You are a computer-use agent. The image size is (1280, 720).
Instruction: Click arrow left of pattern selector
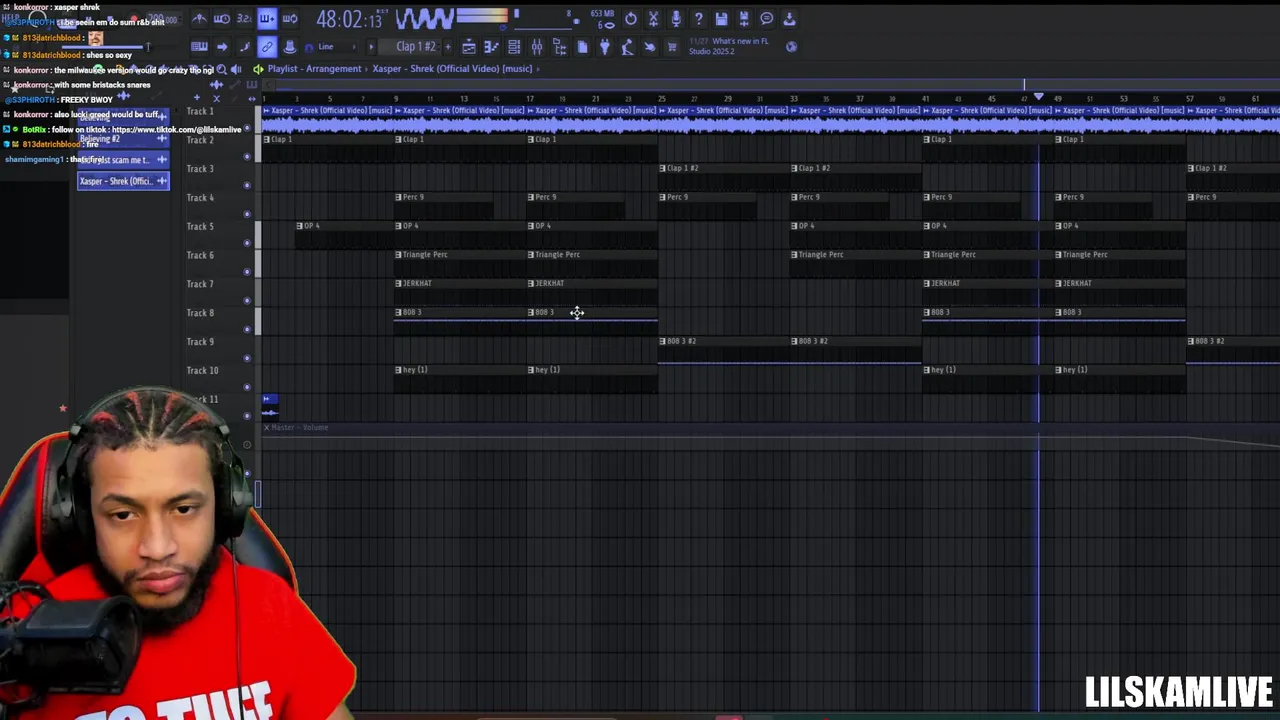371,47
